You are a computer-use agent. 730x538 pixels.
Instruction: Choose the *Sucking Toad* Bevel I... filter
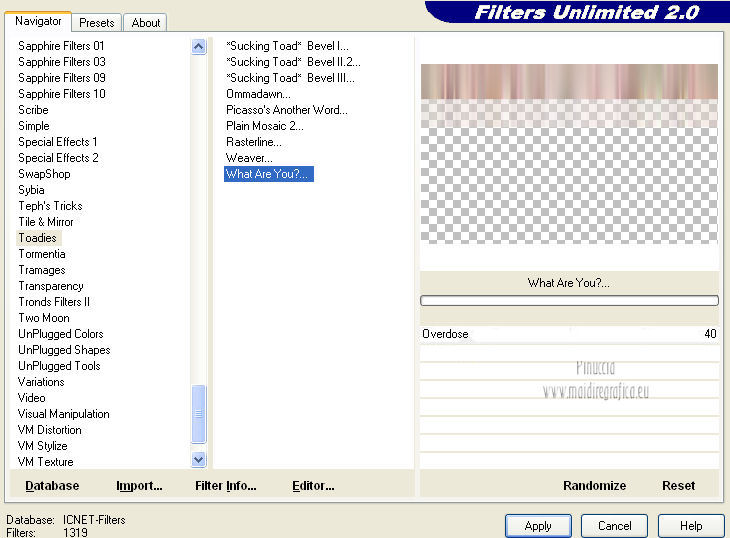[x=287, y=46]
